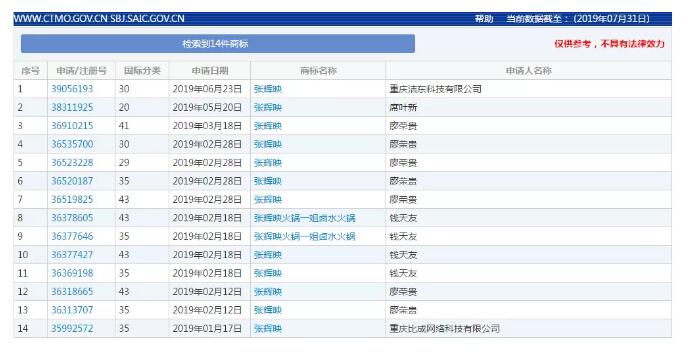Click the 当前数据截至 (2019年07月31日) date notice
Screen dimensions: 688x364
(578, 19)
